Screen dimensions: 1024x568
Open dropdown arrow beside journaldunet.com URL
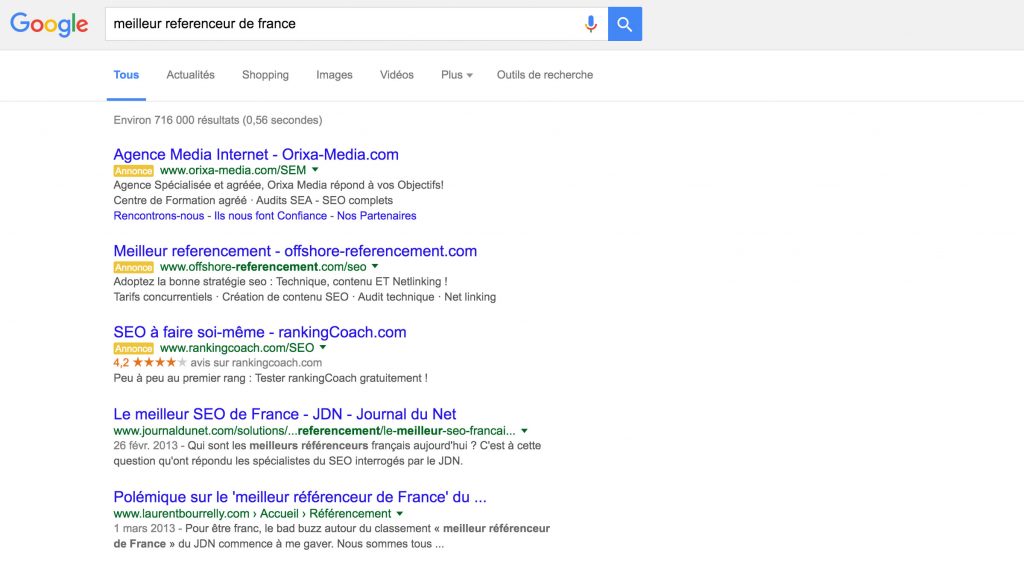524,431
